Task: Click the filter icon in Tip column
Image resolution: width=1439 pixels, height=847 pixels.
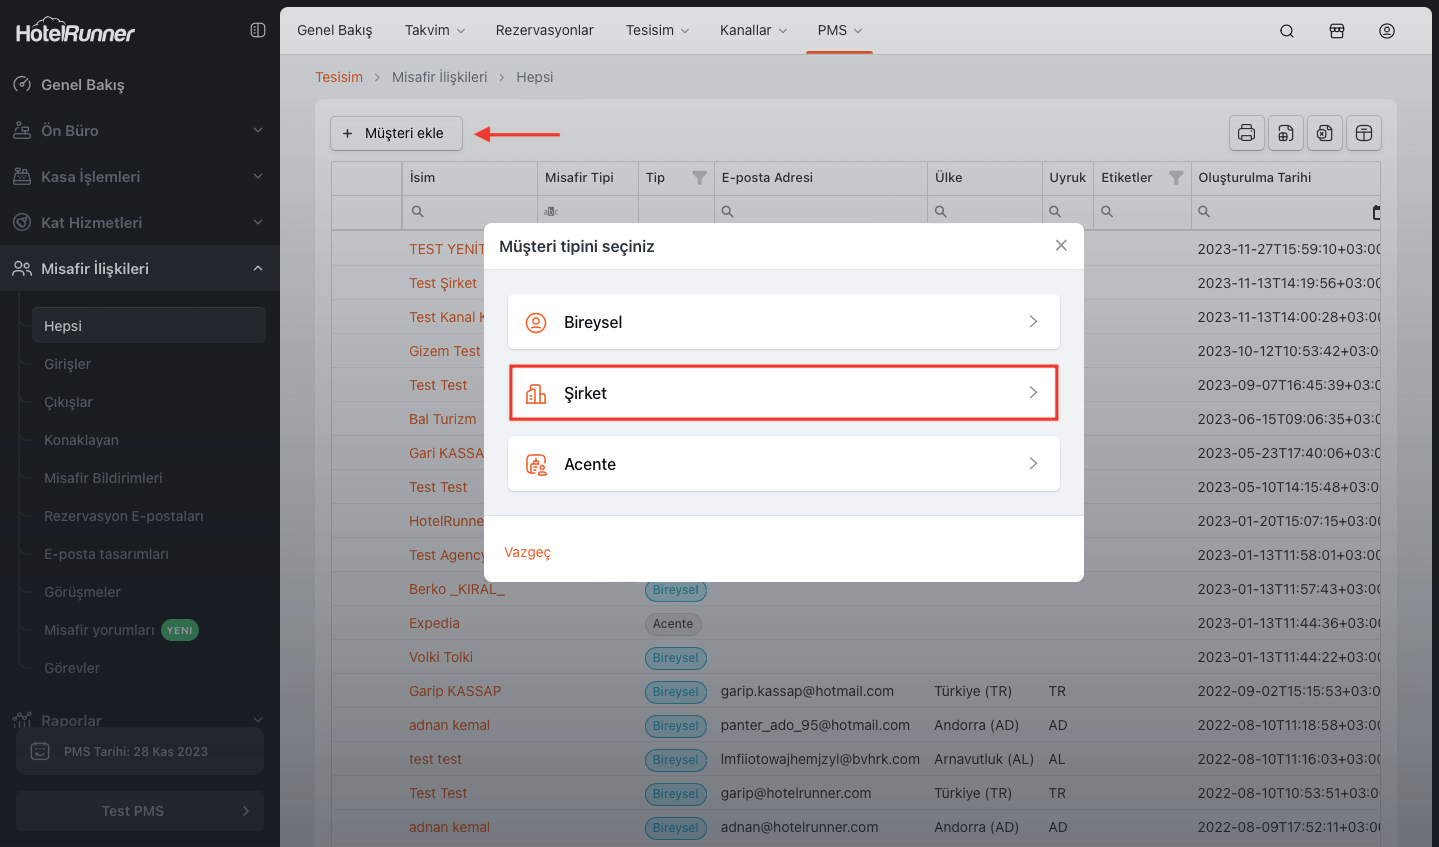Action: [699, 178]
